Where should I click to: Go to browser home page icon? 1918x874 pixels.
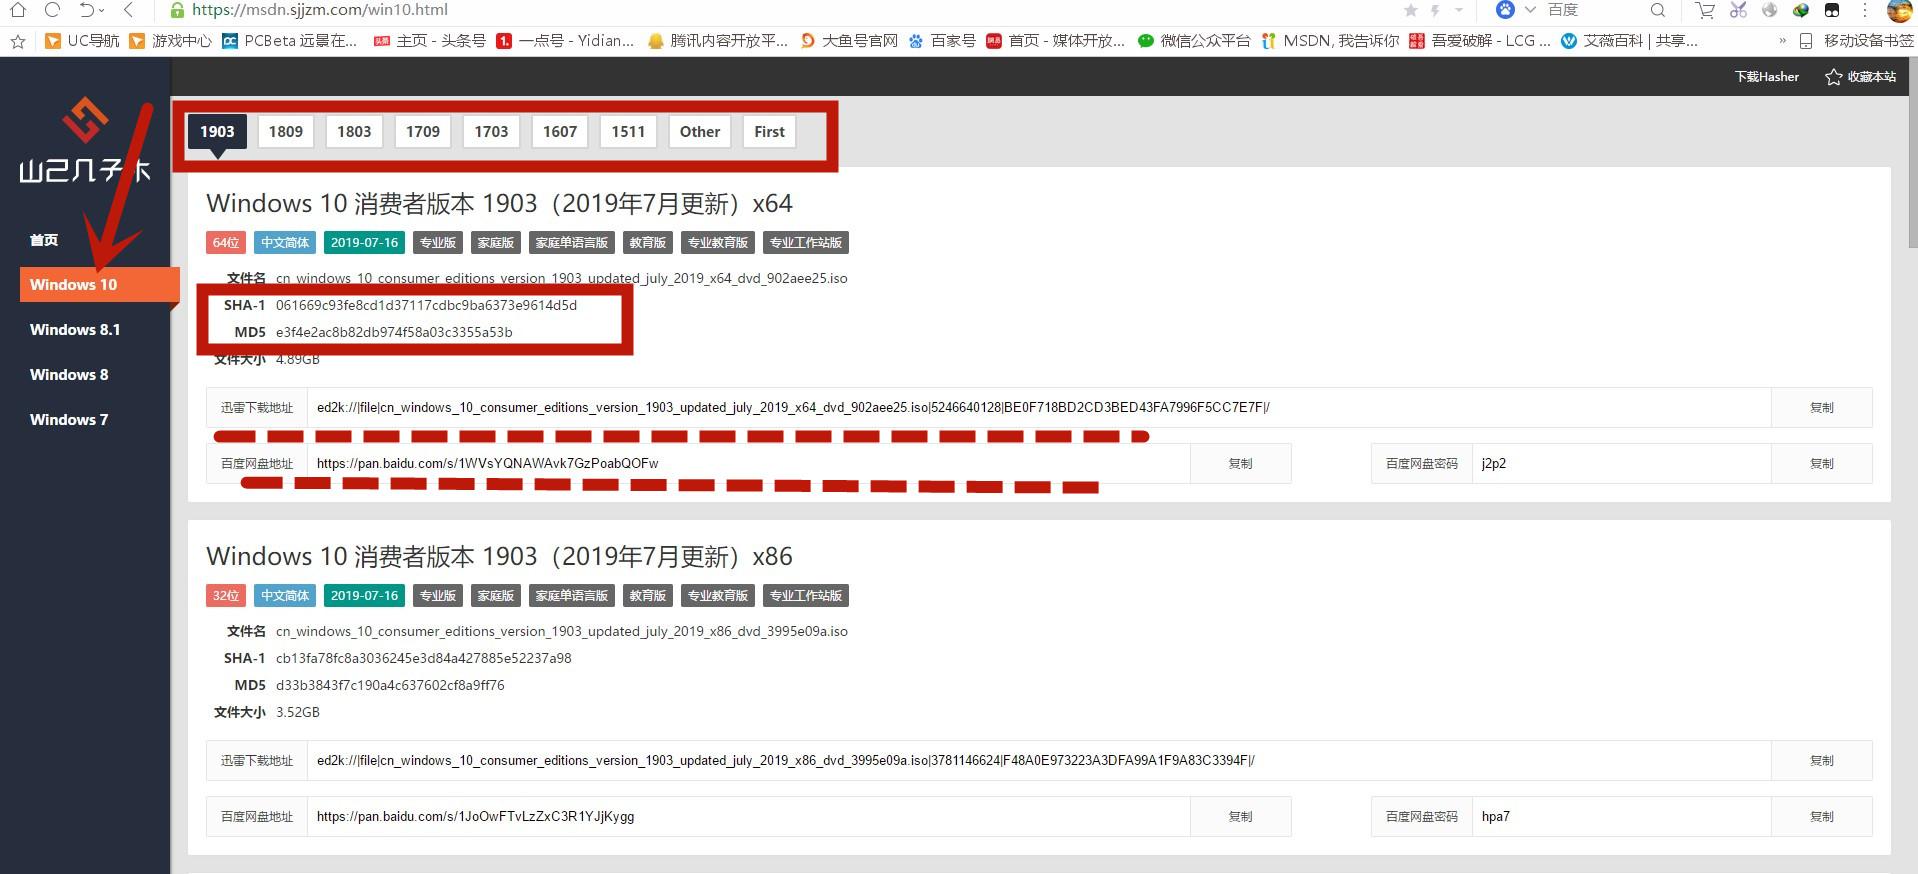coord(17,10)
